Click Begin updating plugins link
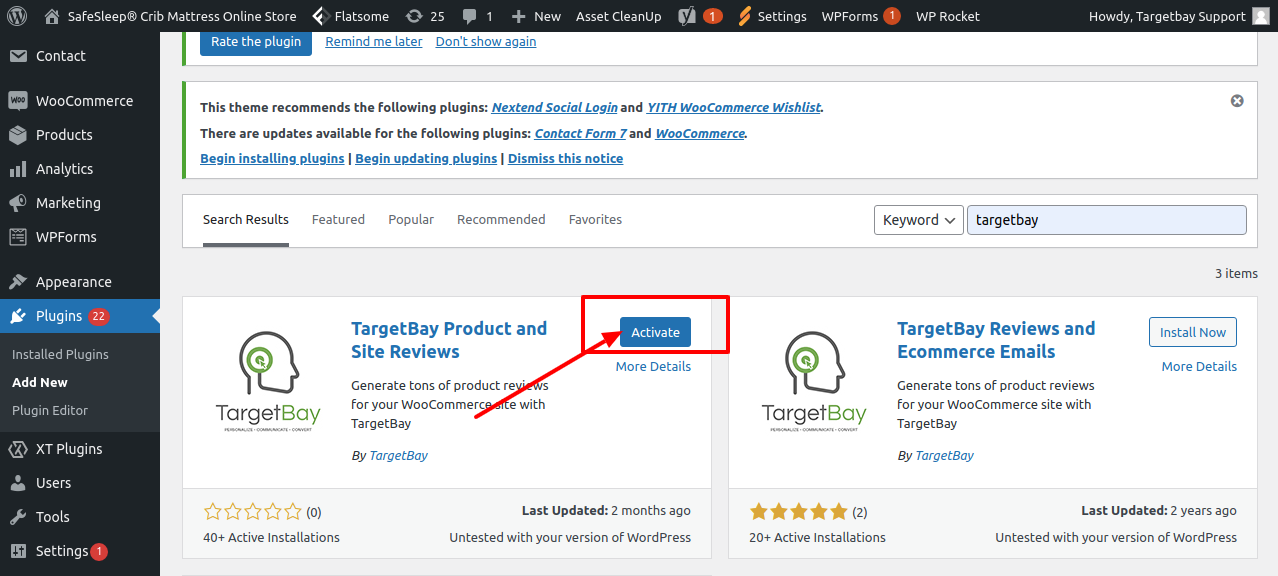Screen dimensions: 1278x576 tap(426, 159)
